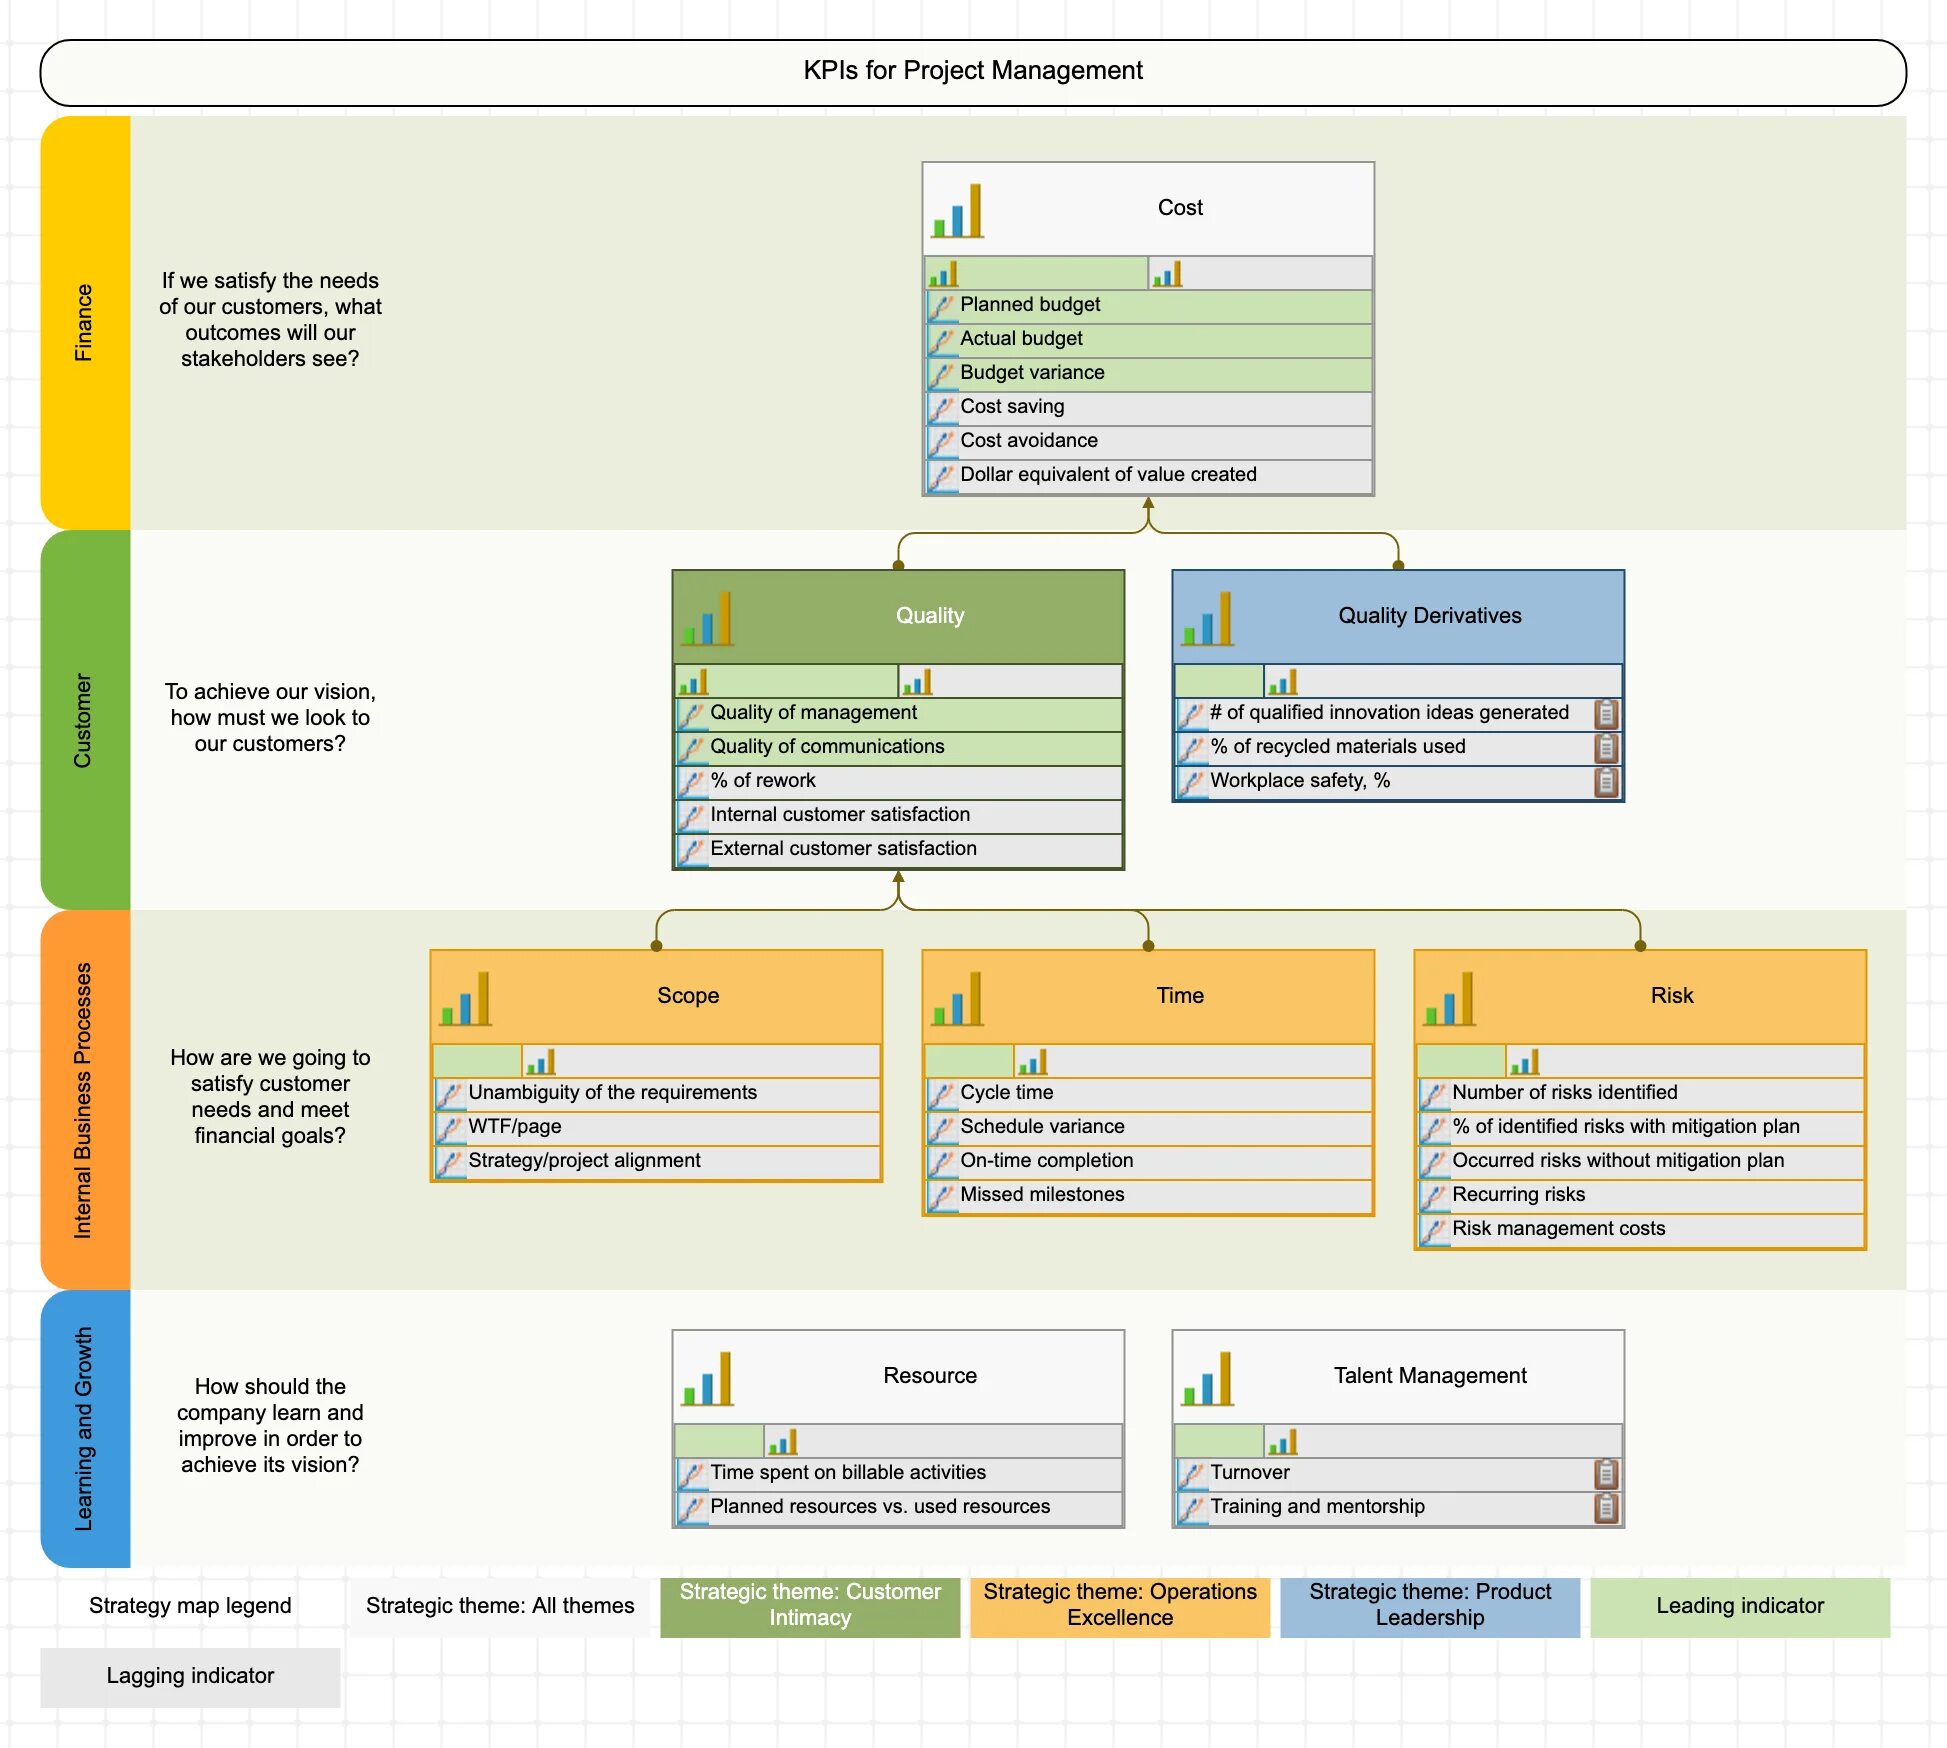Click the KPI icon beside Planned budget

click(x=941, y=306)
